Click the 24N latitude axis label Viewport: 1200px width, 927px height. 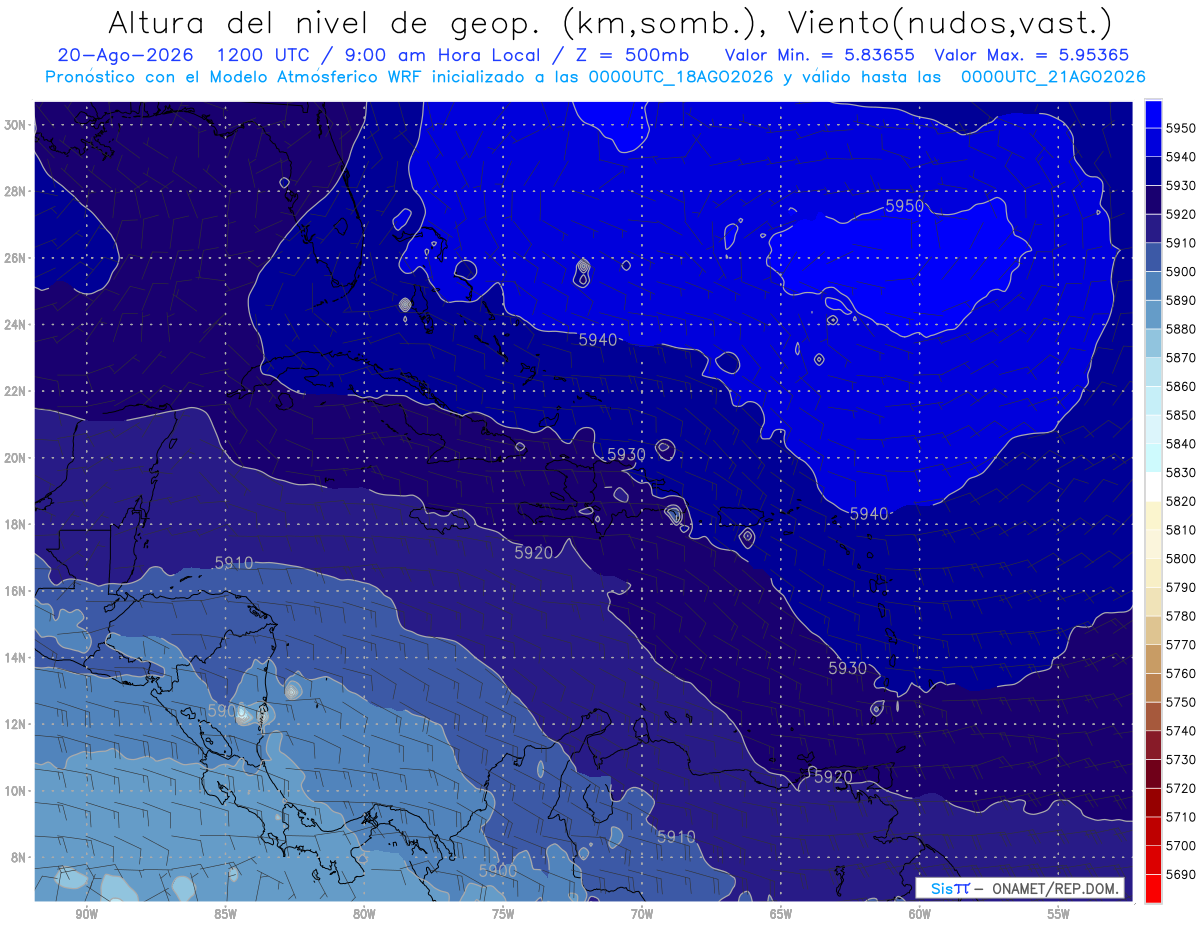pos(15,325)
